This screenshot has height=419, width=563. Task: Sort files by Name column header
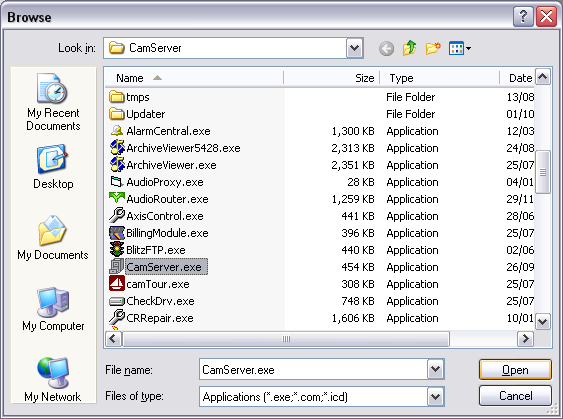pyautogui.click(x=194, y=78)
